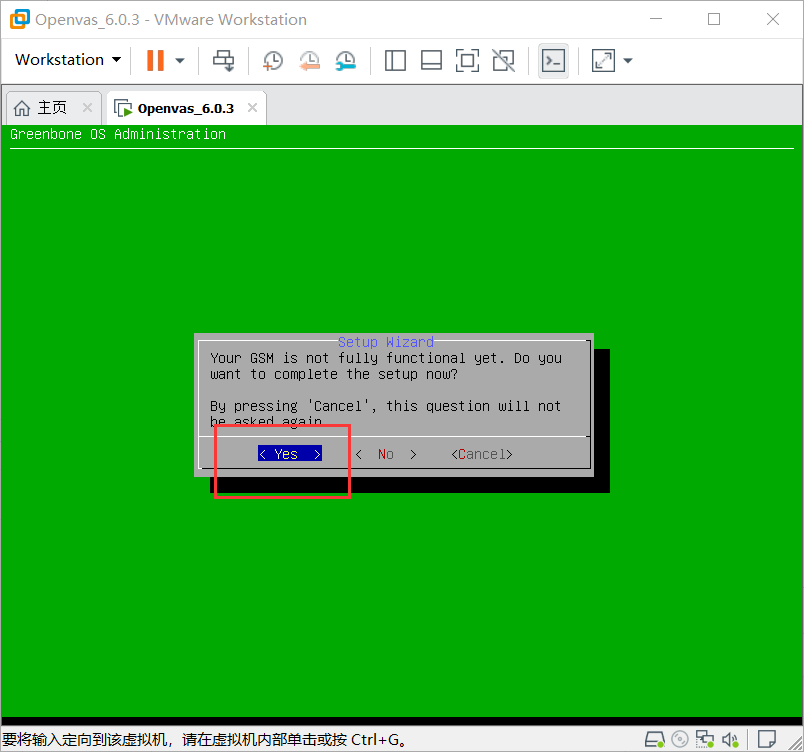Expand the power options dropdown arrow
The image size is (804, 752).
(x=180, y=60)
